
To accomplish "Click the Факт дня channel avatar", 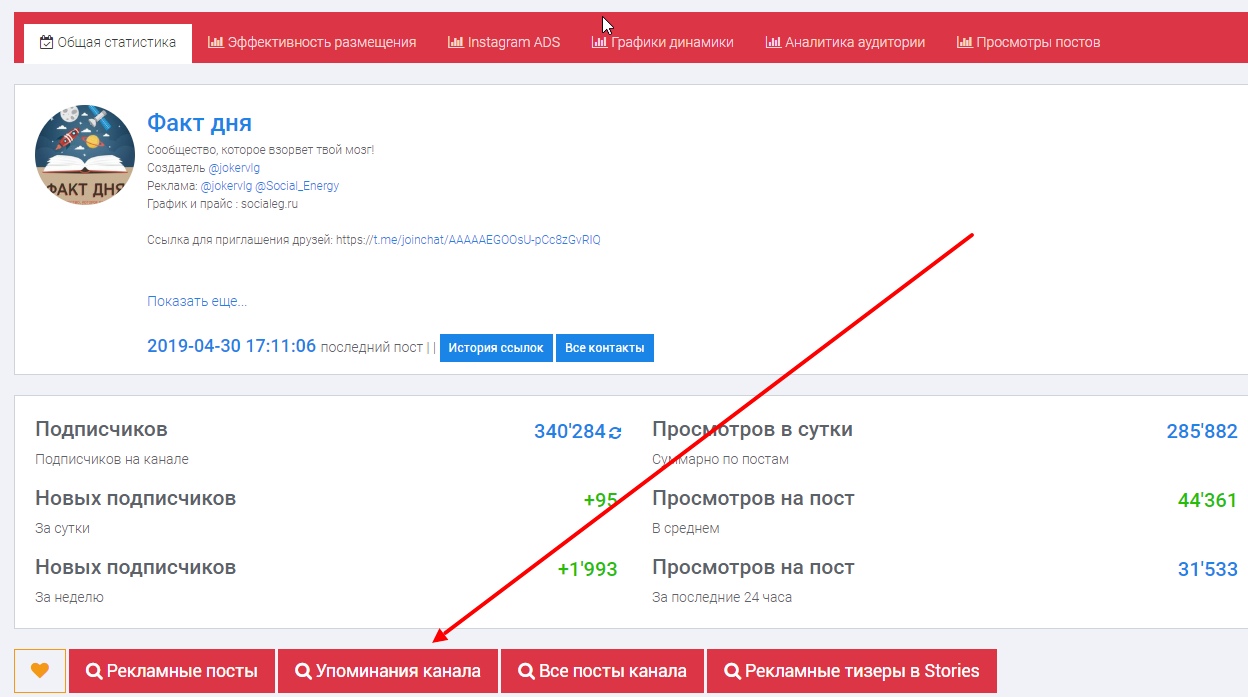I will pos(85,155).
